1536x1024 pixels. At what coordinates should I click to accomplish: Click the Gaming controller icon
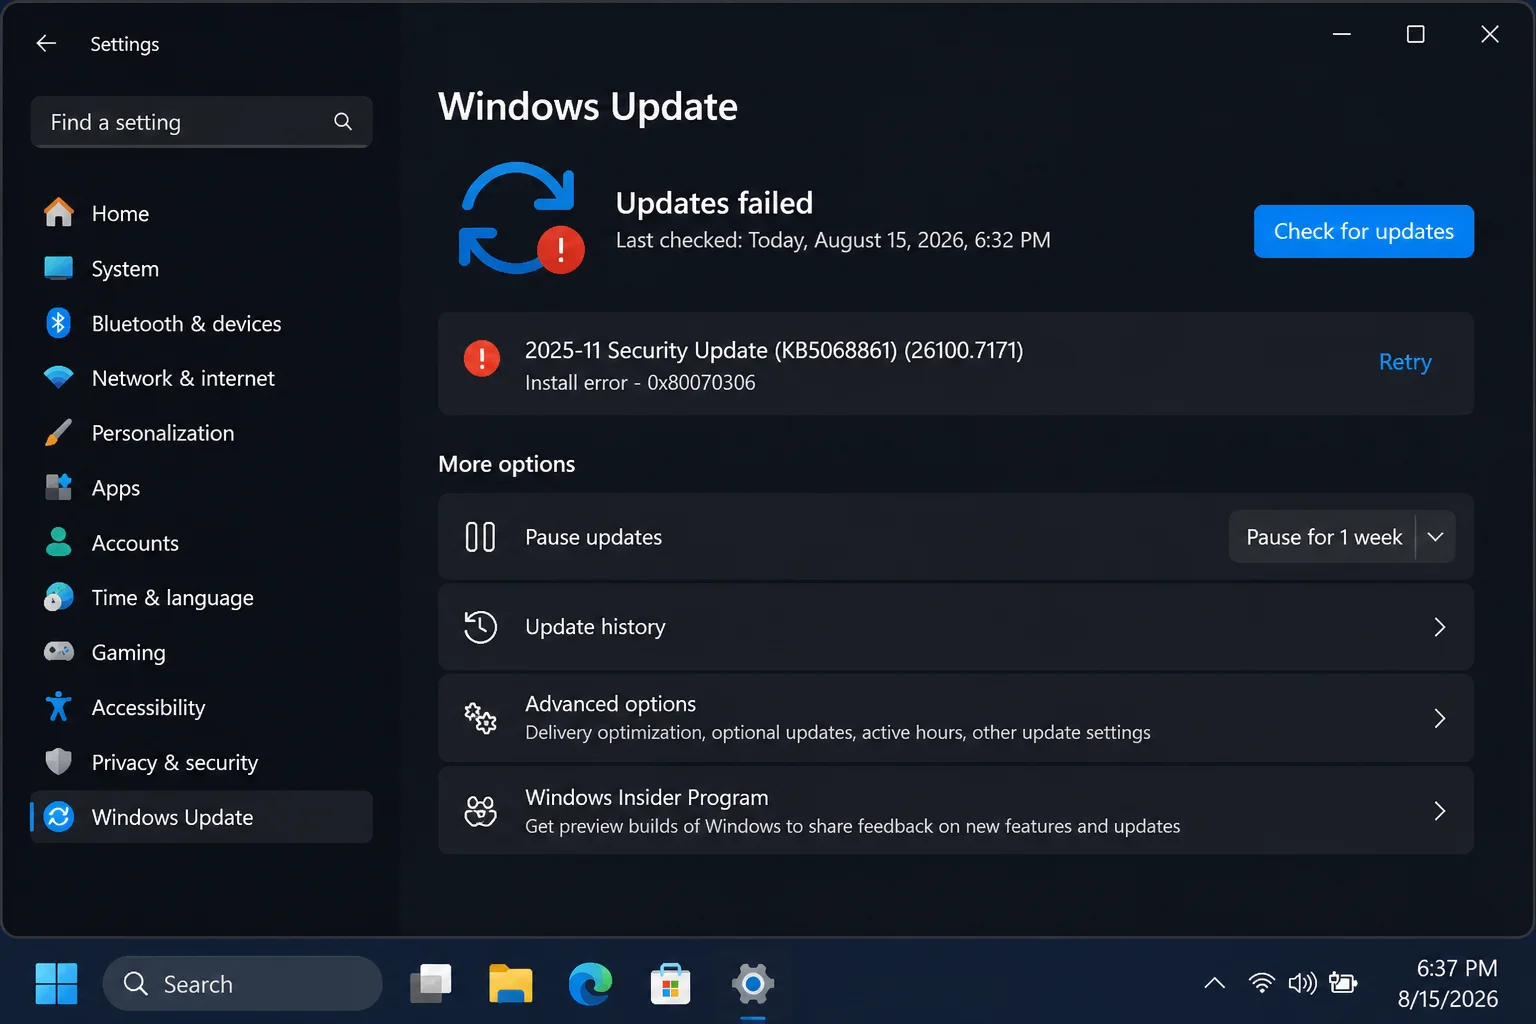[x=59, y=652]
